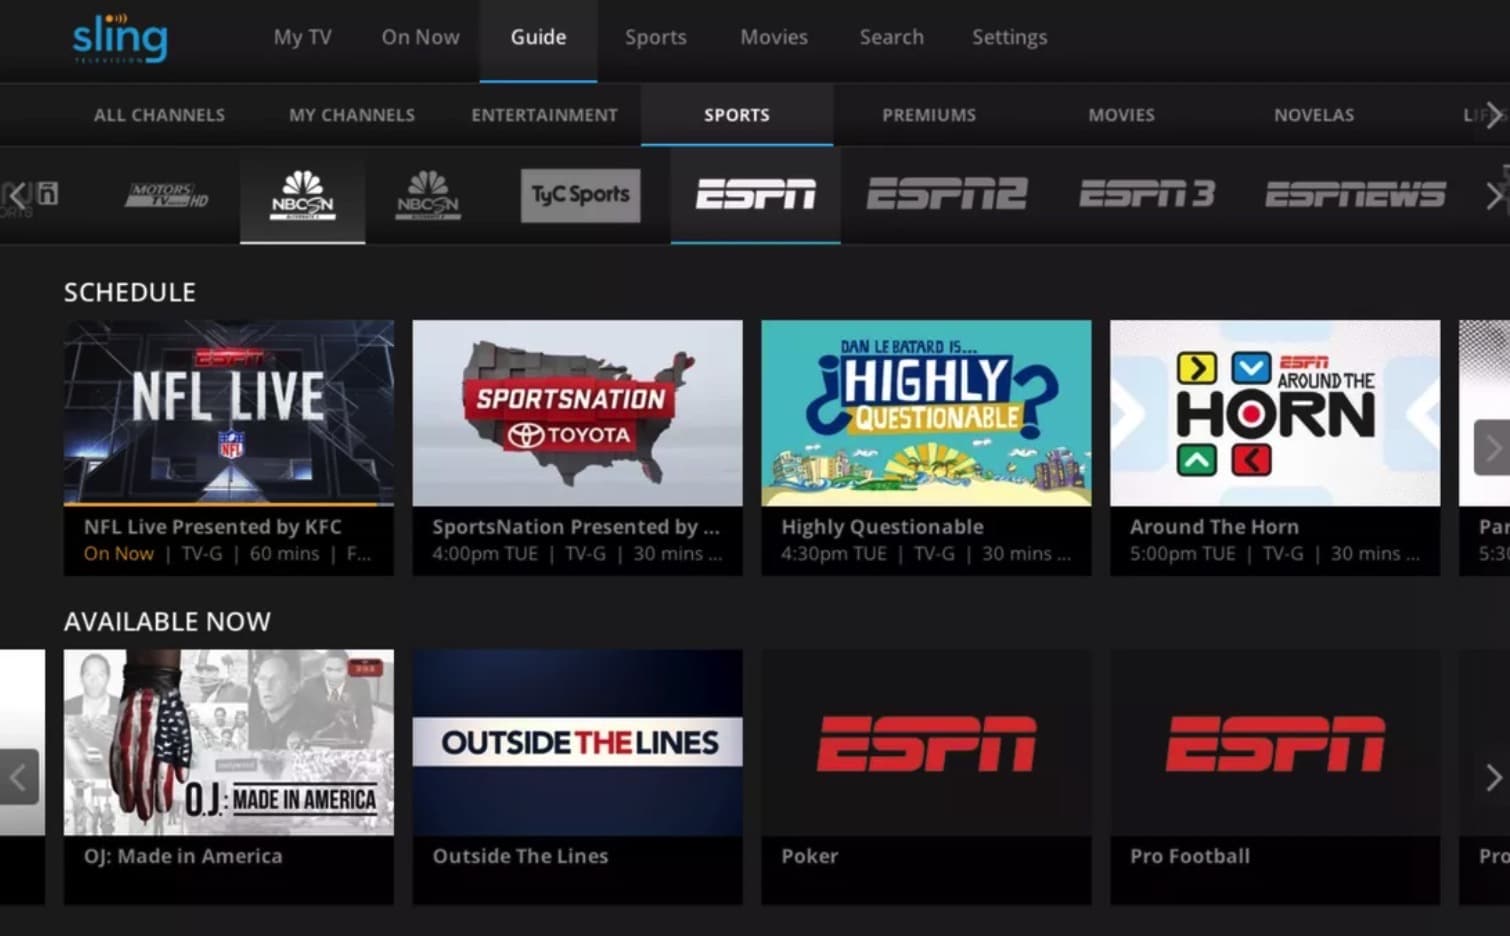This screenshot has width=1510, height=936.
Task: Click the 'Poker' caption
Action: point(810,856)
